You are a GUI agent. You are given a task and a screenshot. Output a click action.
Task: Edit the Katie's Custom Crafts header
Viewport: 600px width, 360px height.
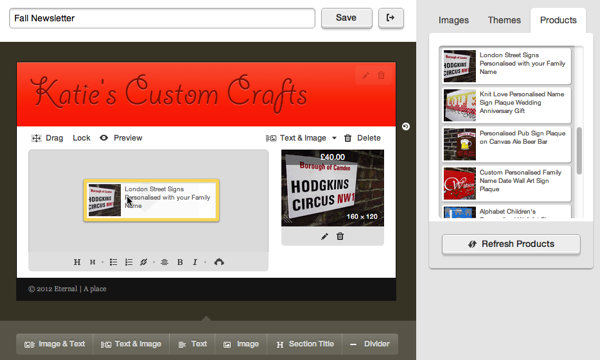[366, 75]
